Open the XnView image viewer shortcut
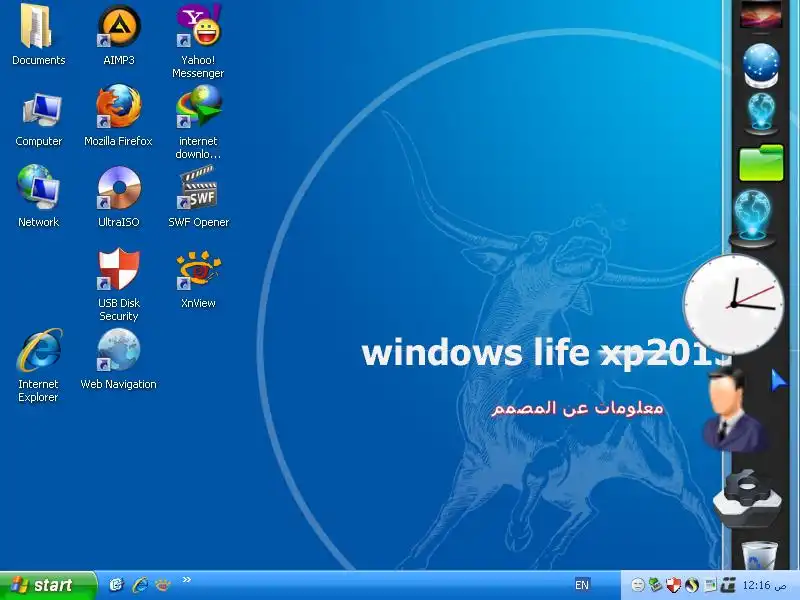The width and height of the screenshot is (800, 600). [x=198, y=280]
